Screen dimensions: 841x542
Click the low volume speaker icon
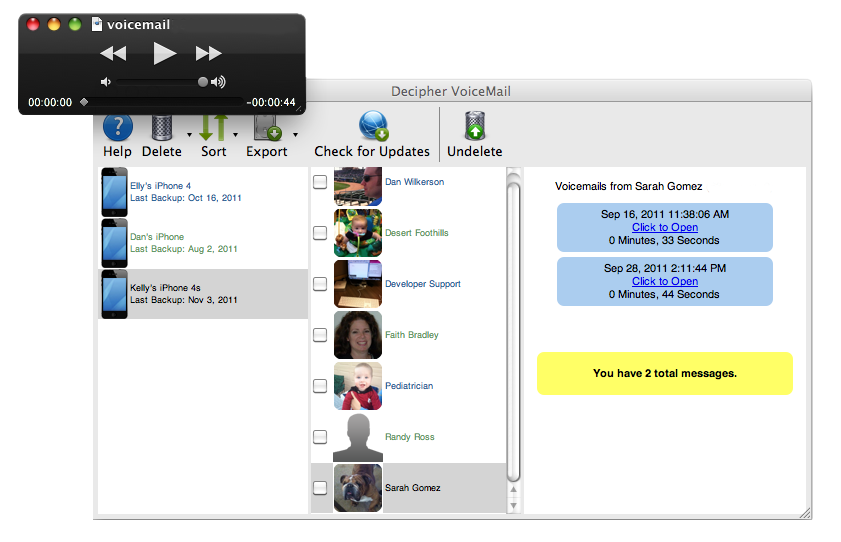(106, 82)
